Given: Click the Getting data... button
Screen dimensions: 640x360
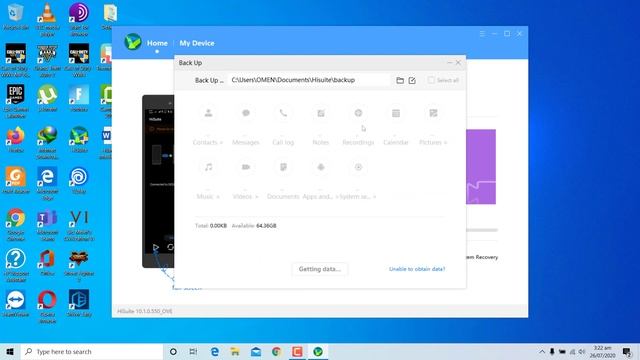Looking at the screenshot, I should point(320,269).
